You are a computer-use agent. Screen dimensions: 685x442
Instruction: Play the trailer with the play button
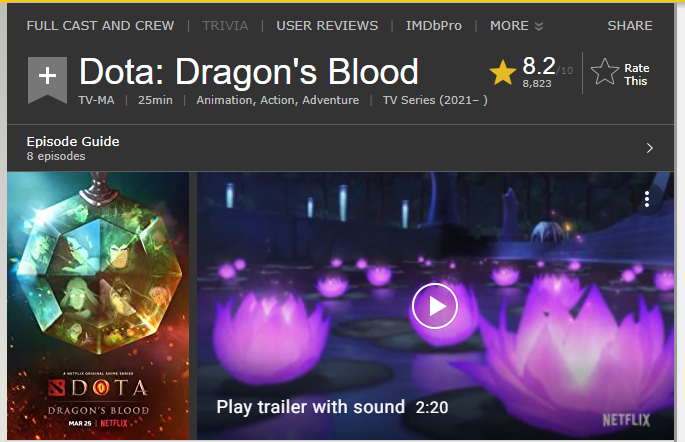[435, 306]
